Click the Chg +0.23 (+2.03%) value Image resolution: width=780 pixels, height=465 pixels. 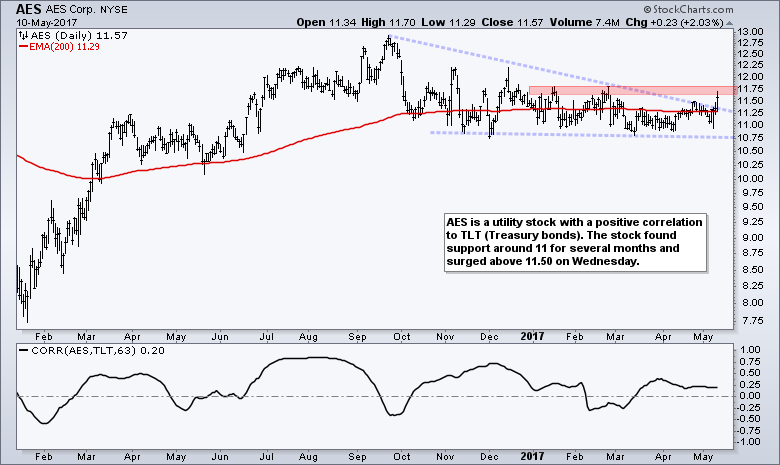(674, 22)
